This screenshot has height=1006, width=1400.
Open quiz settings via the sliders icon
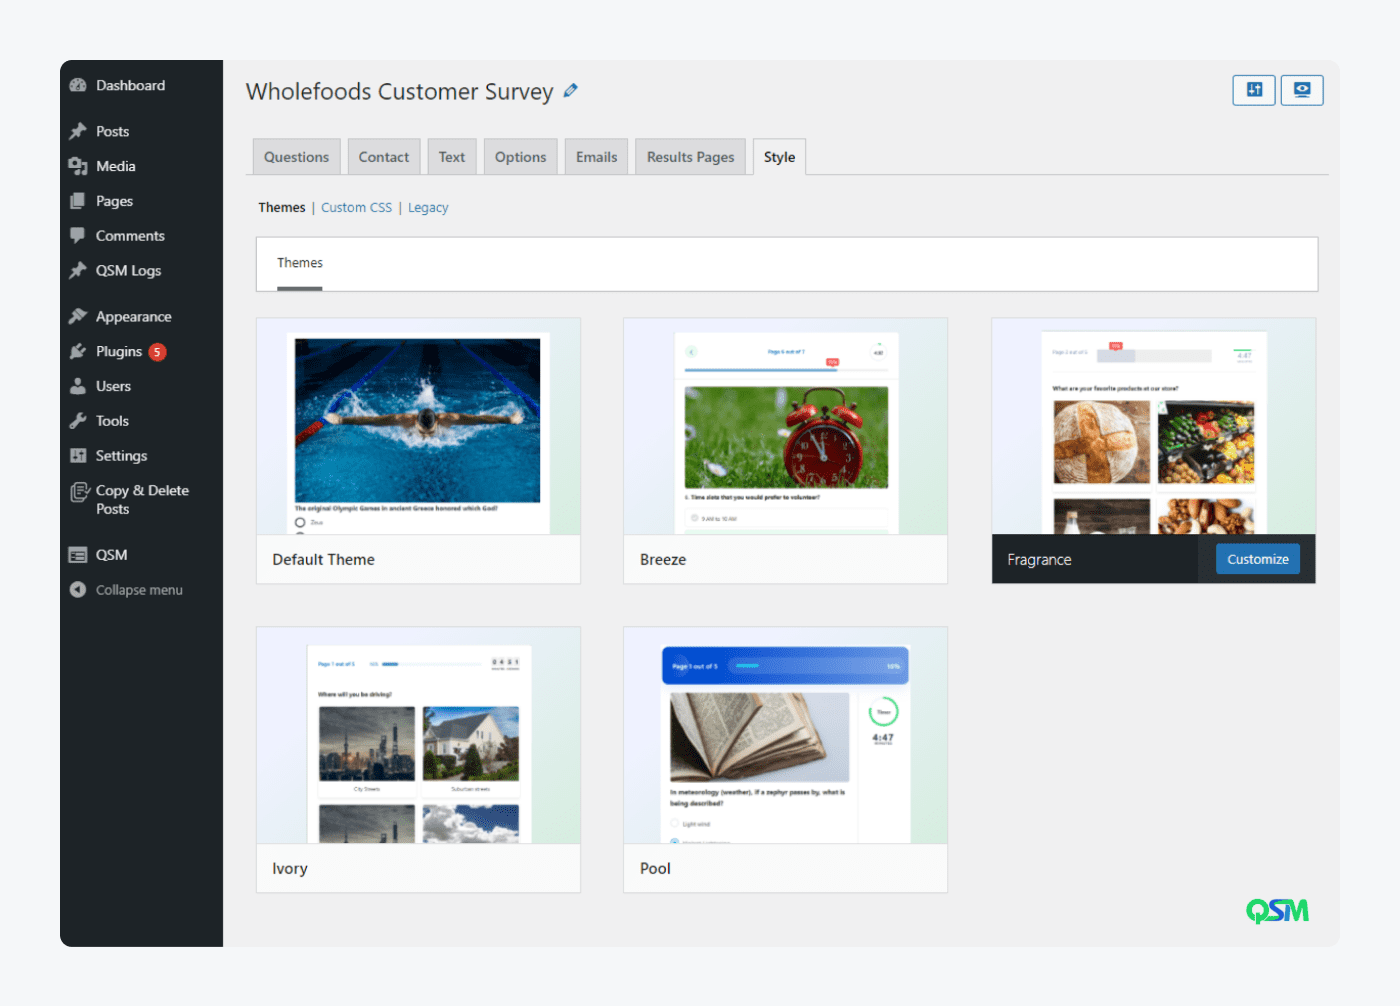(x=1253, y=90)
